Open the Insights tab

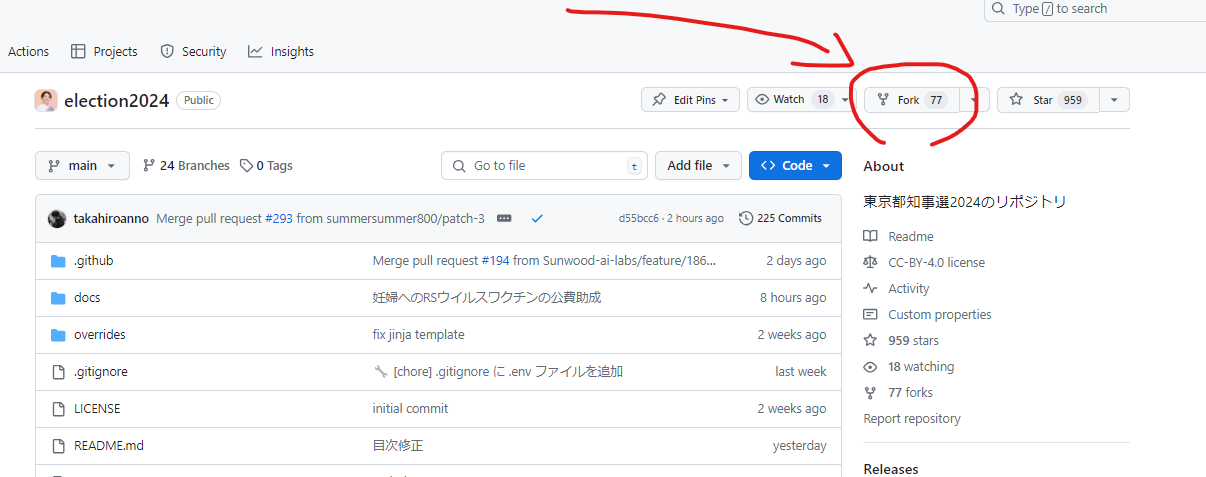click(x=281, y=51)
